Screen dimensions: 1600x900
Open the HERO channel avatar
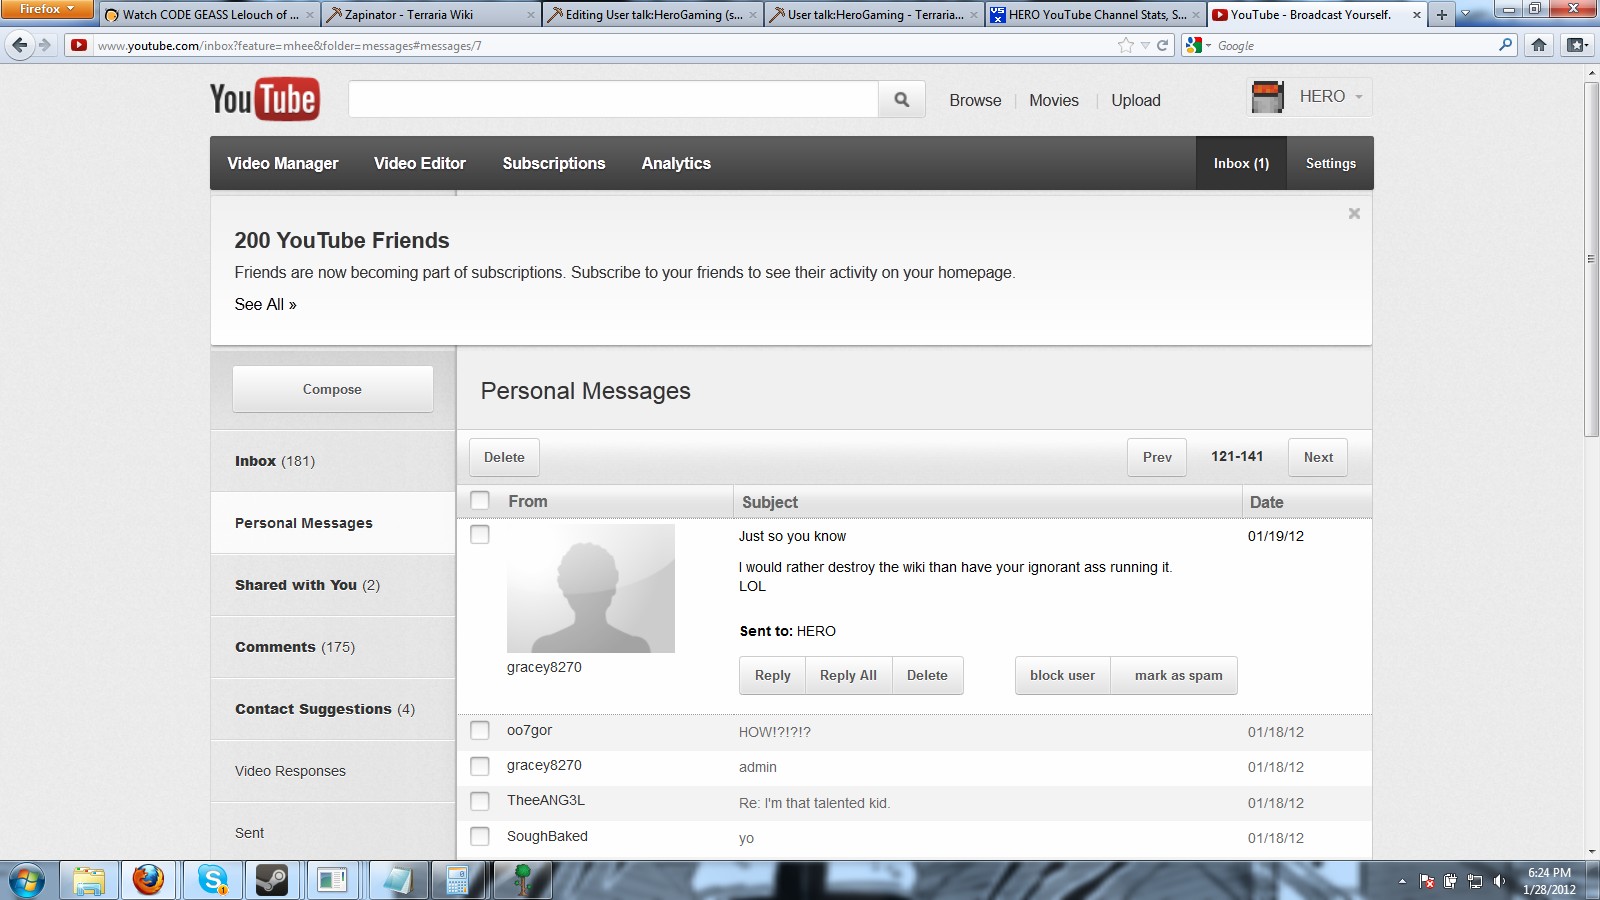point(1268,97)
